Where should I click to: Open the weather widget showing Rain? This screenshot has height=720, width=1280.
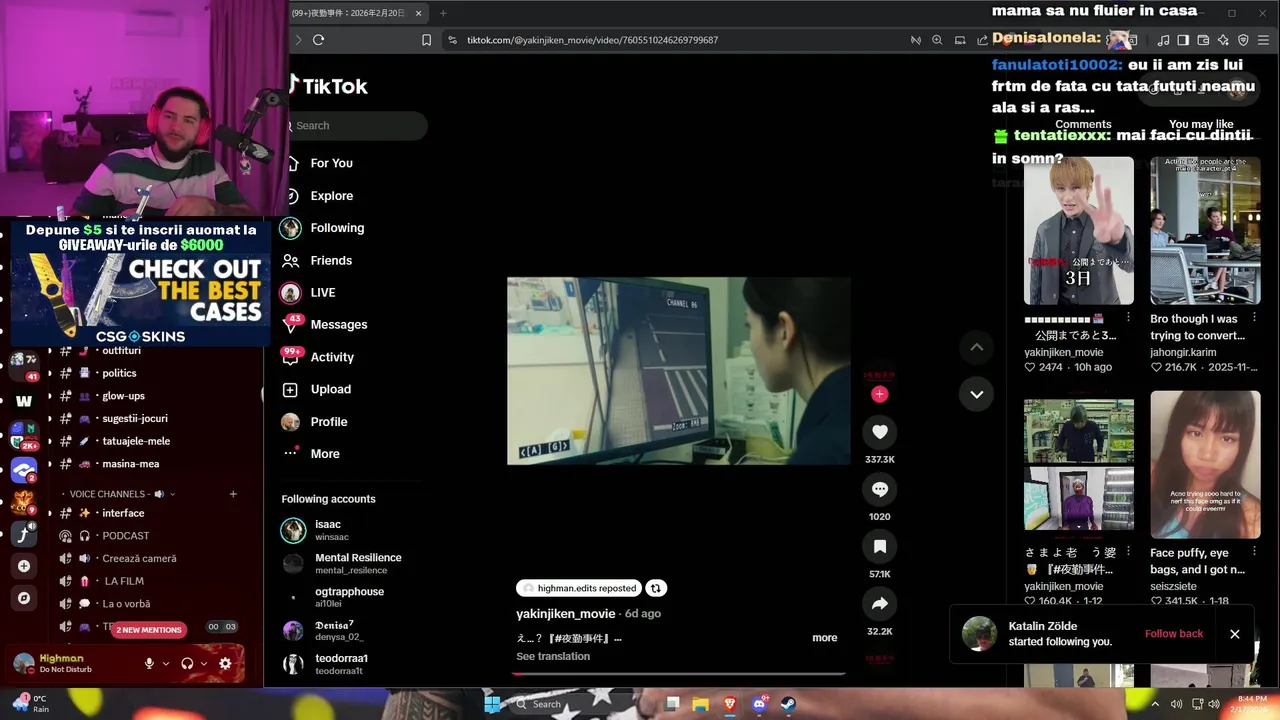pos(30,704)
